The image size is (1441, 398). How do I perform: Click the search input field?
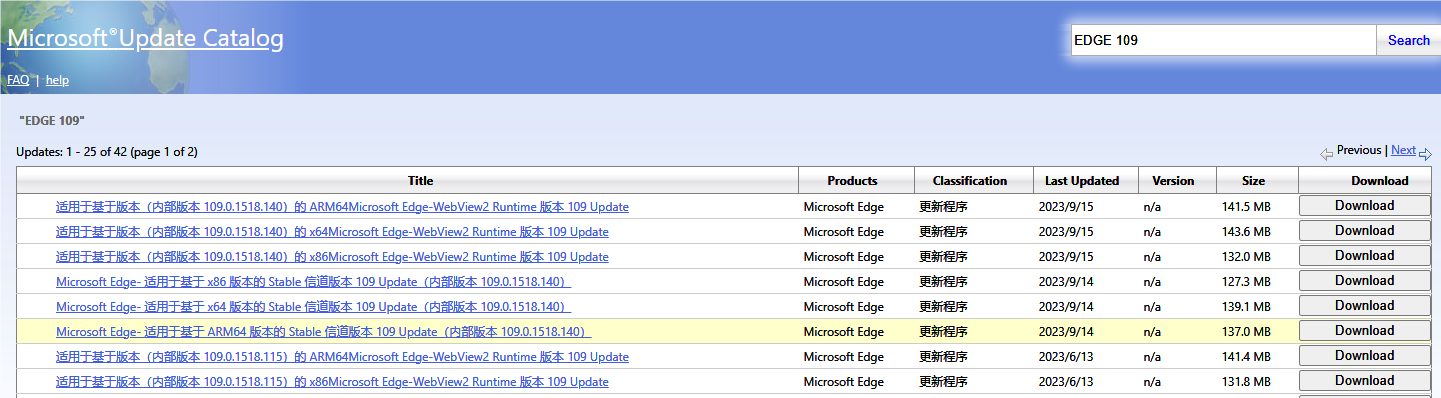point(1224,40)
